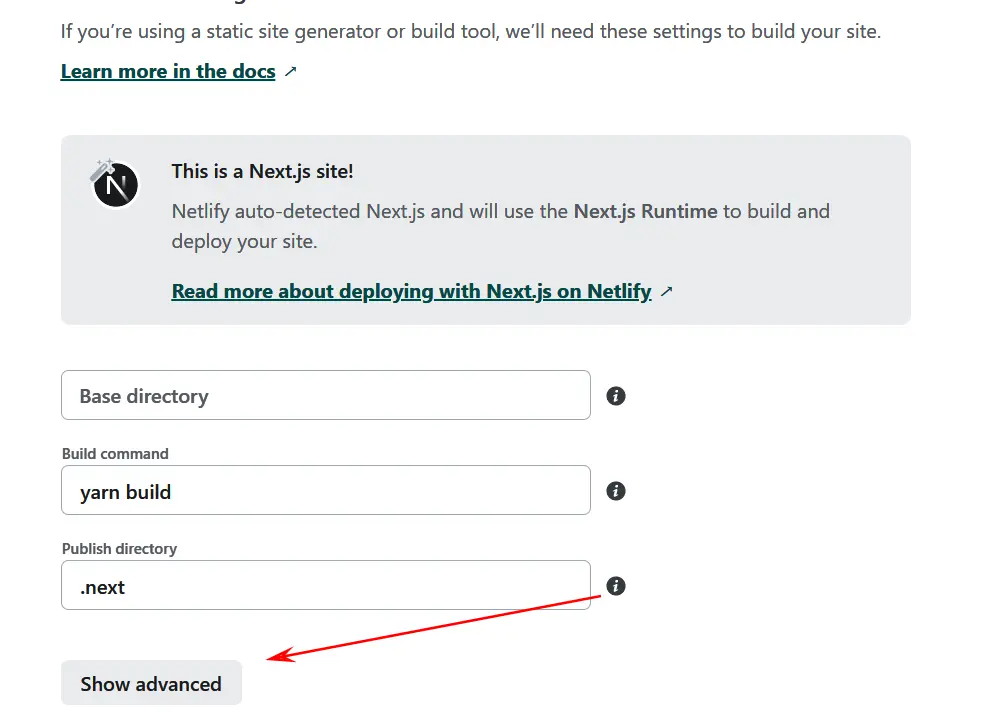Click the 'Publish directory' field label

[x=119, y=548]
